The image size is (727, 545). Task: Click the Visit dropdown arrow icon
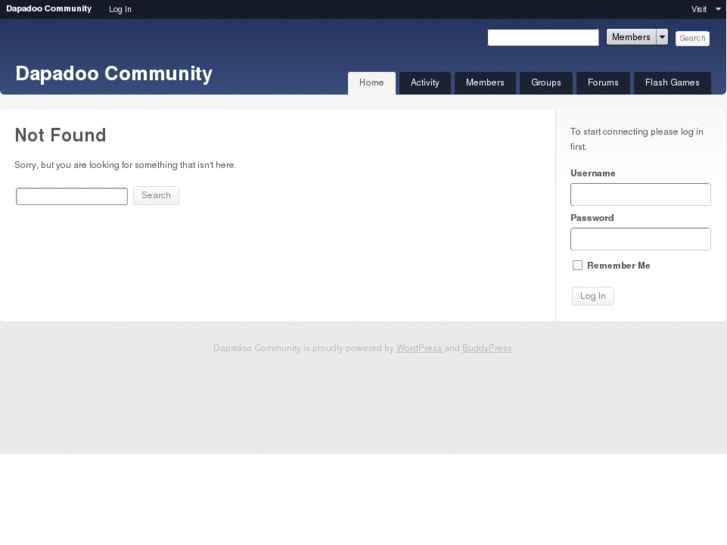[x=718, y=9]
